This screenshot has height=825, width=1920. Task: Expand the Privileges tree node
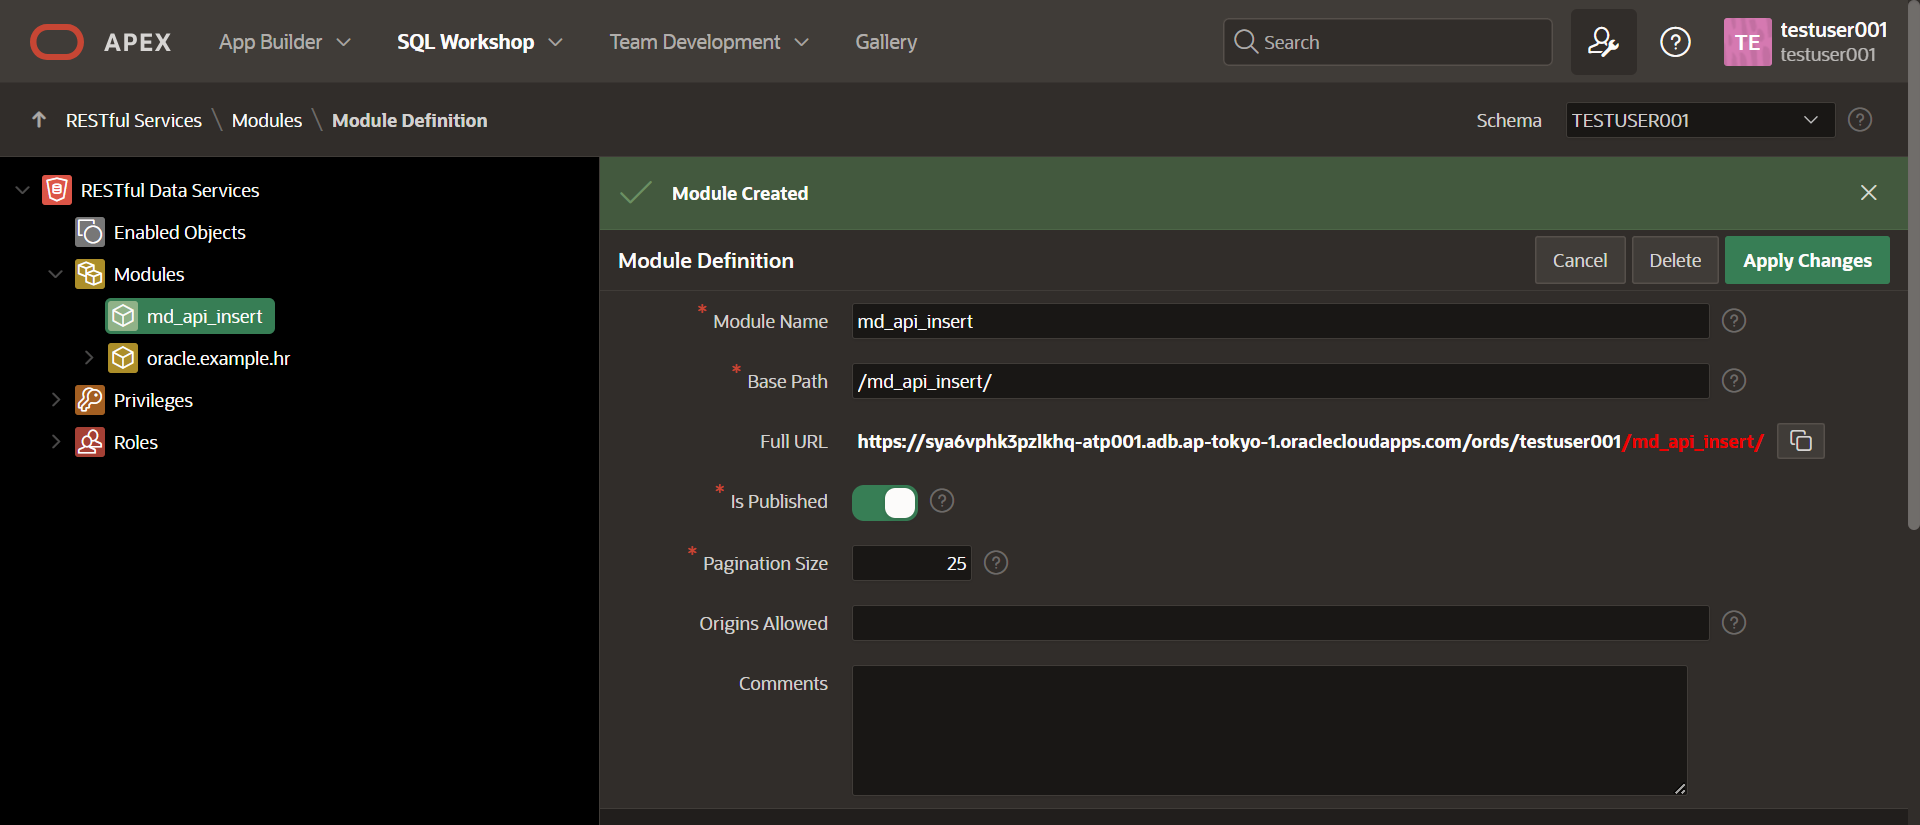coord(55,400)
